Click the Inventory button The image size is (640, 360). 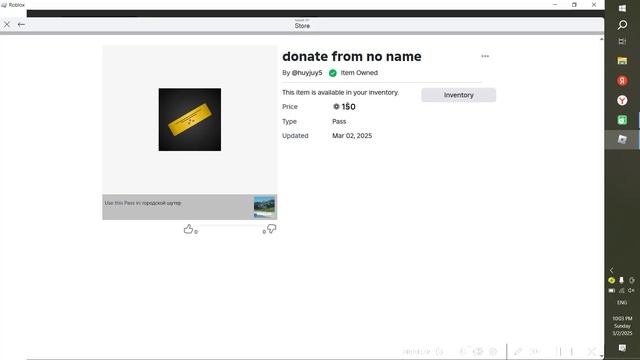click(x=458, y=95)
